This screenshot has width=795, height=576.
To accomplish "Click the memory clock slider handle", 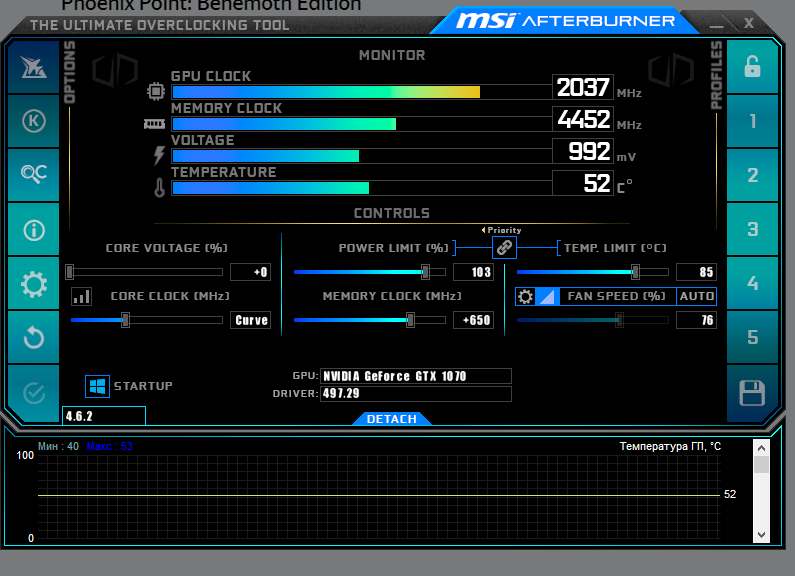I will click(x=410, y=320).
